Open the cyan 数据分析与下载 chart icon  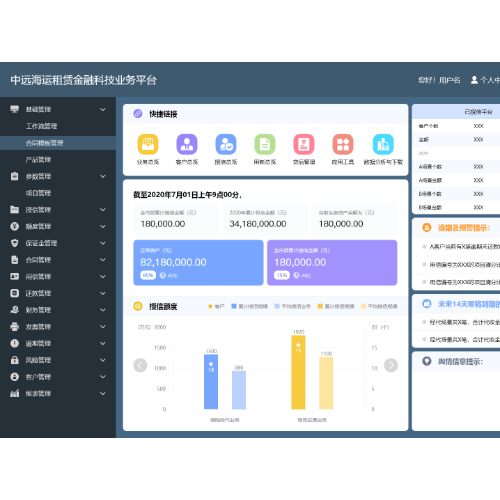383,144
